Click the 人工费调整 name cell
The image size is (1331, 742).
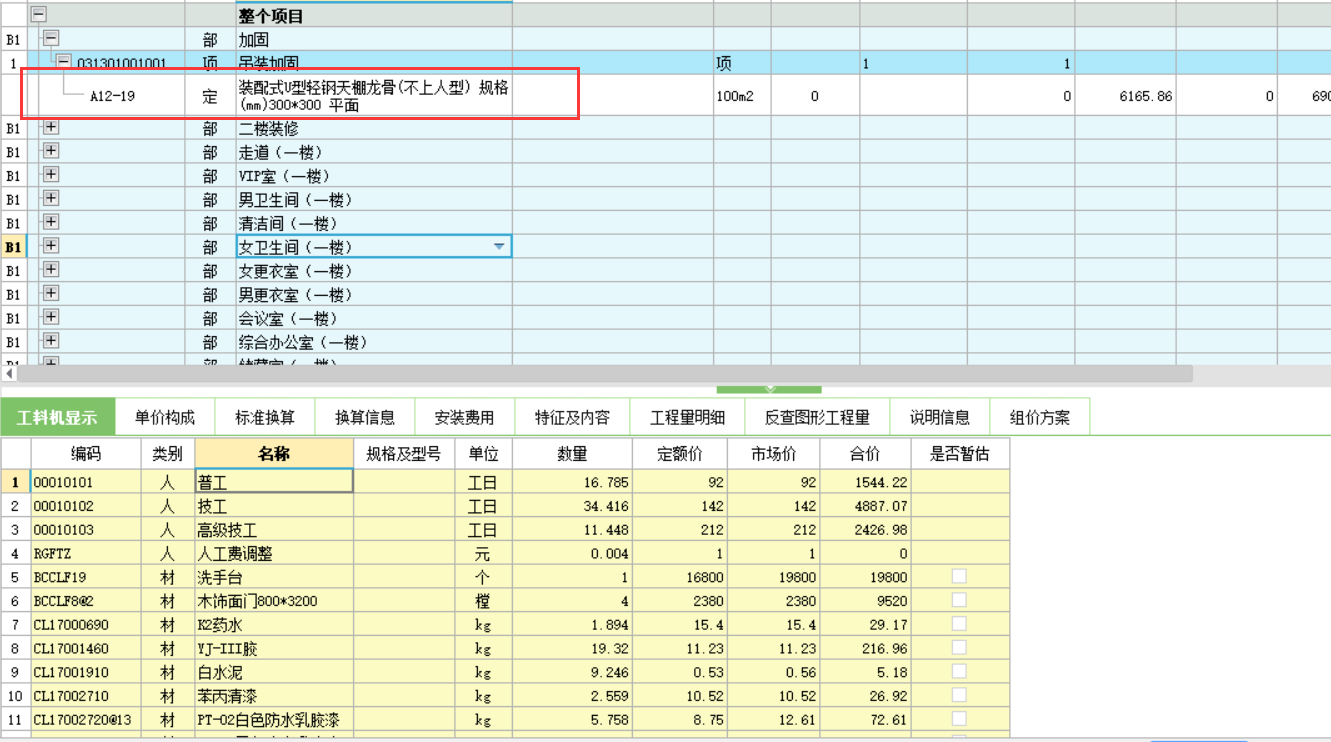pyautogui.click(x=274, y=553)
